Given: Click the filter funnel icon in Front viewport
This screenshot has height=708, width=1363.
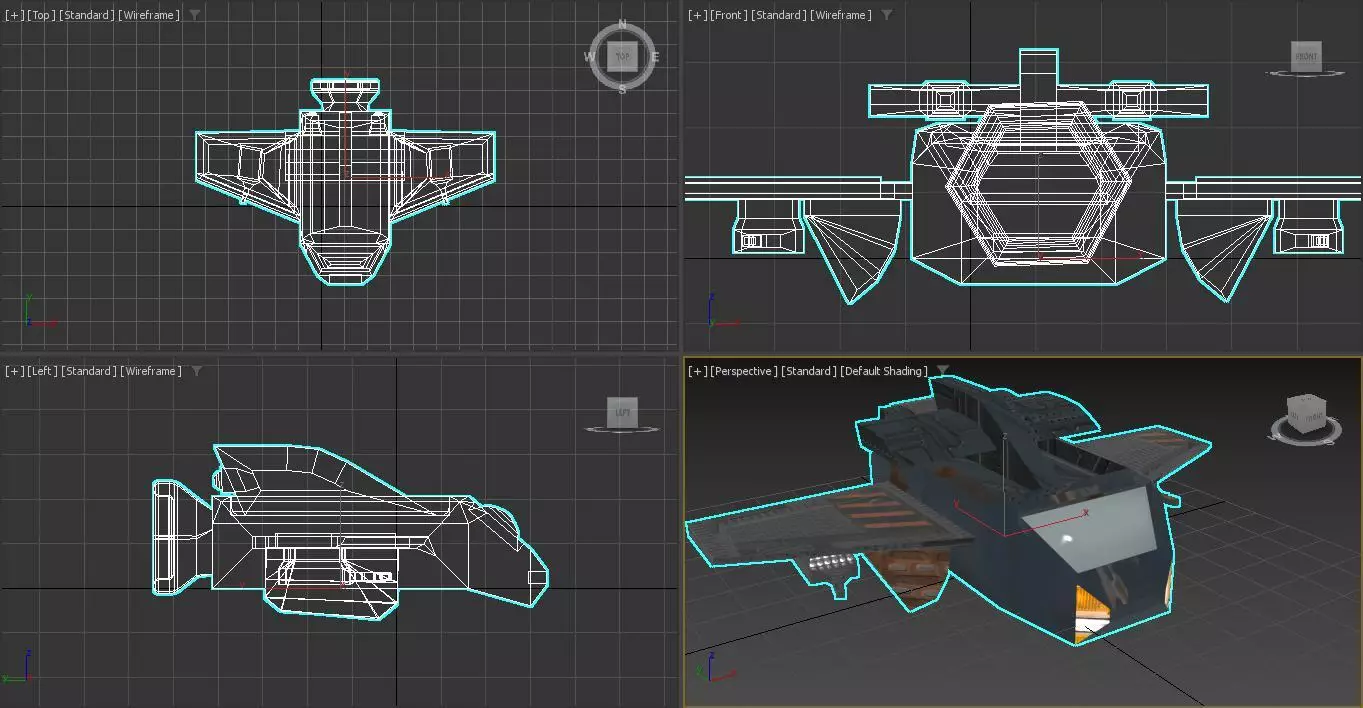Looking at the screenshot, I should [x=886, y=15].
